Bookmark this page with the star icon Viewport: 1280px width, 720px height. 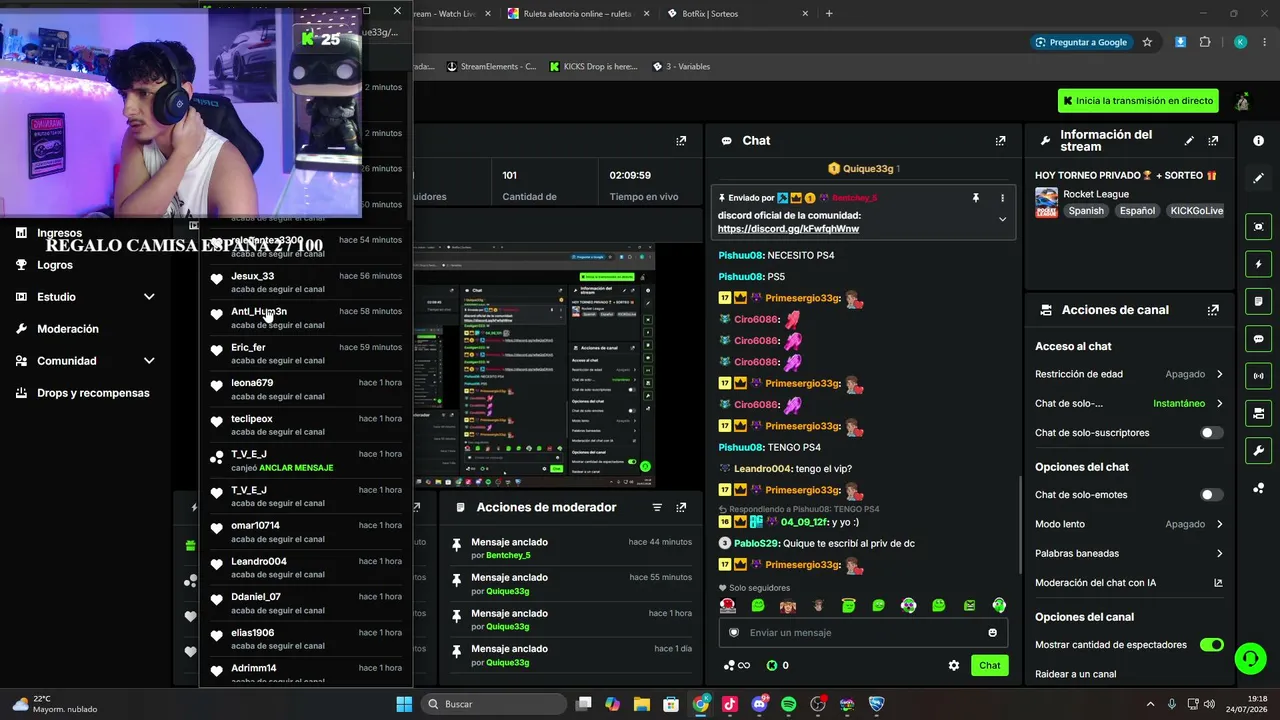(x=1147, y=42)
